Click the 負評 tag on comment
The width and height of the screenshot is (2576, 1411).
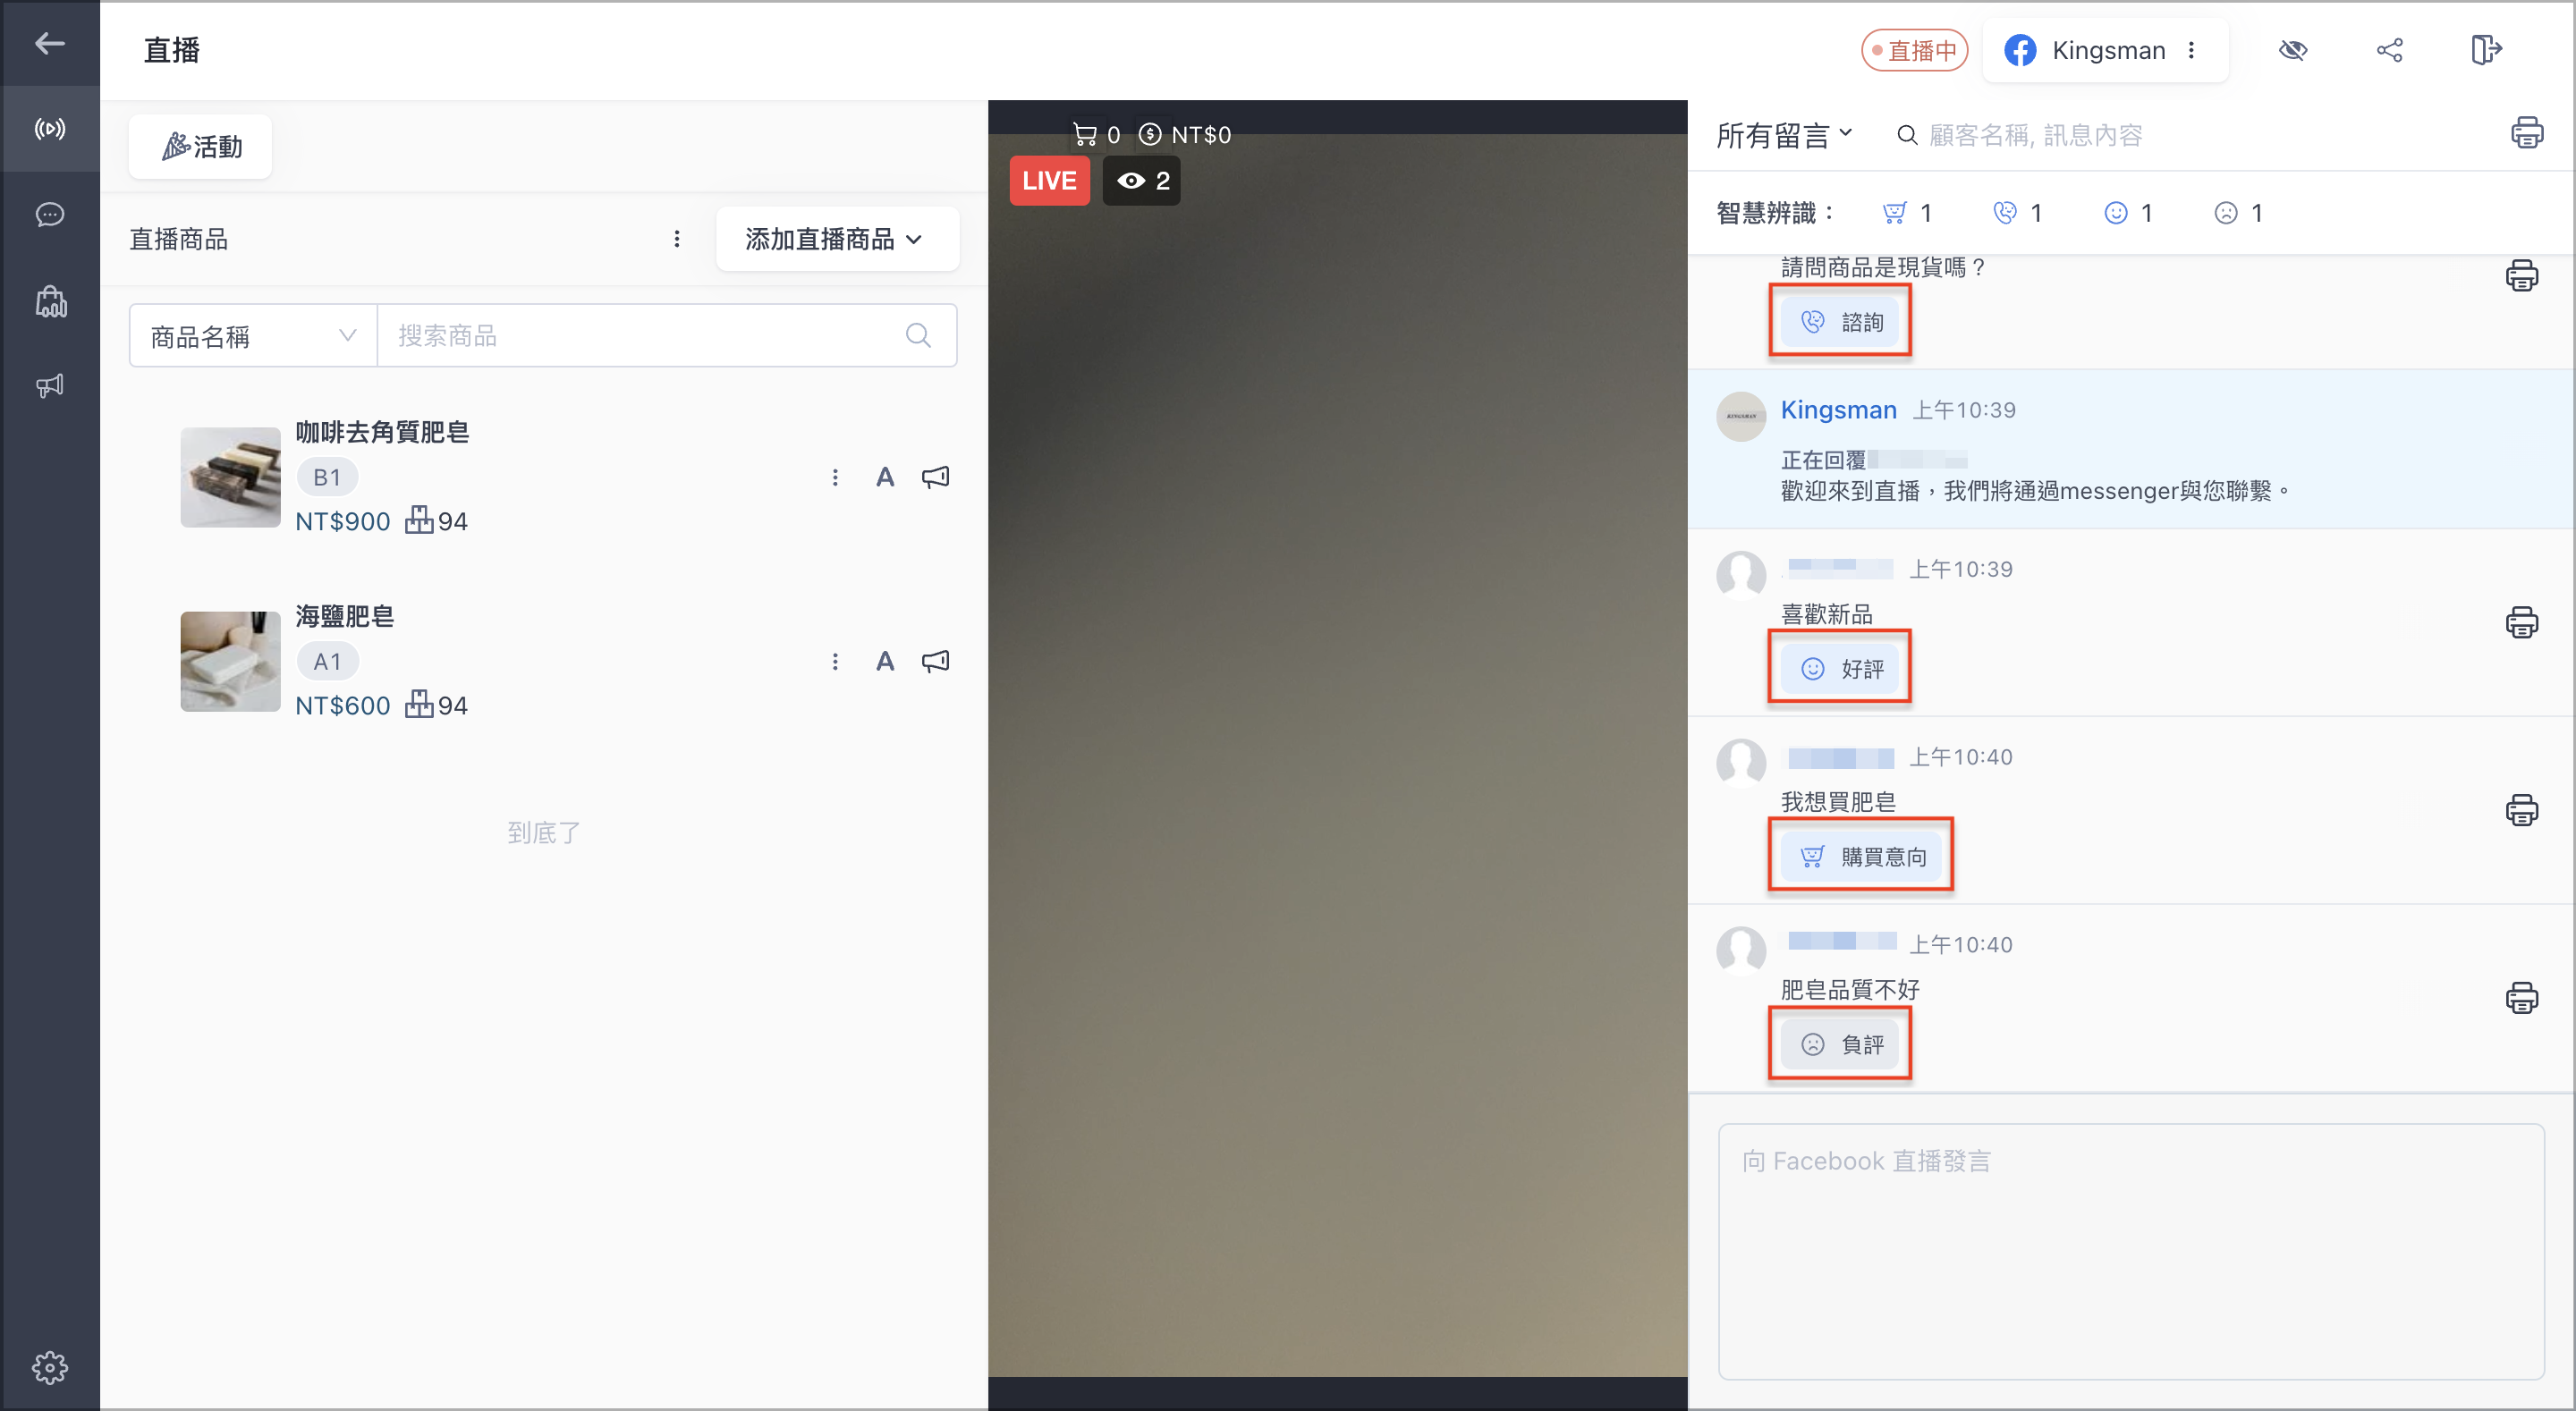point(1840,1044)
